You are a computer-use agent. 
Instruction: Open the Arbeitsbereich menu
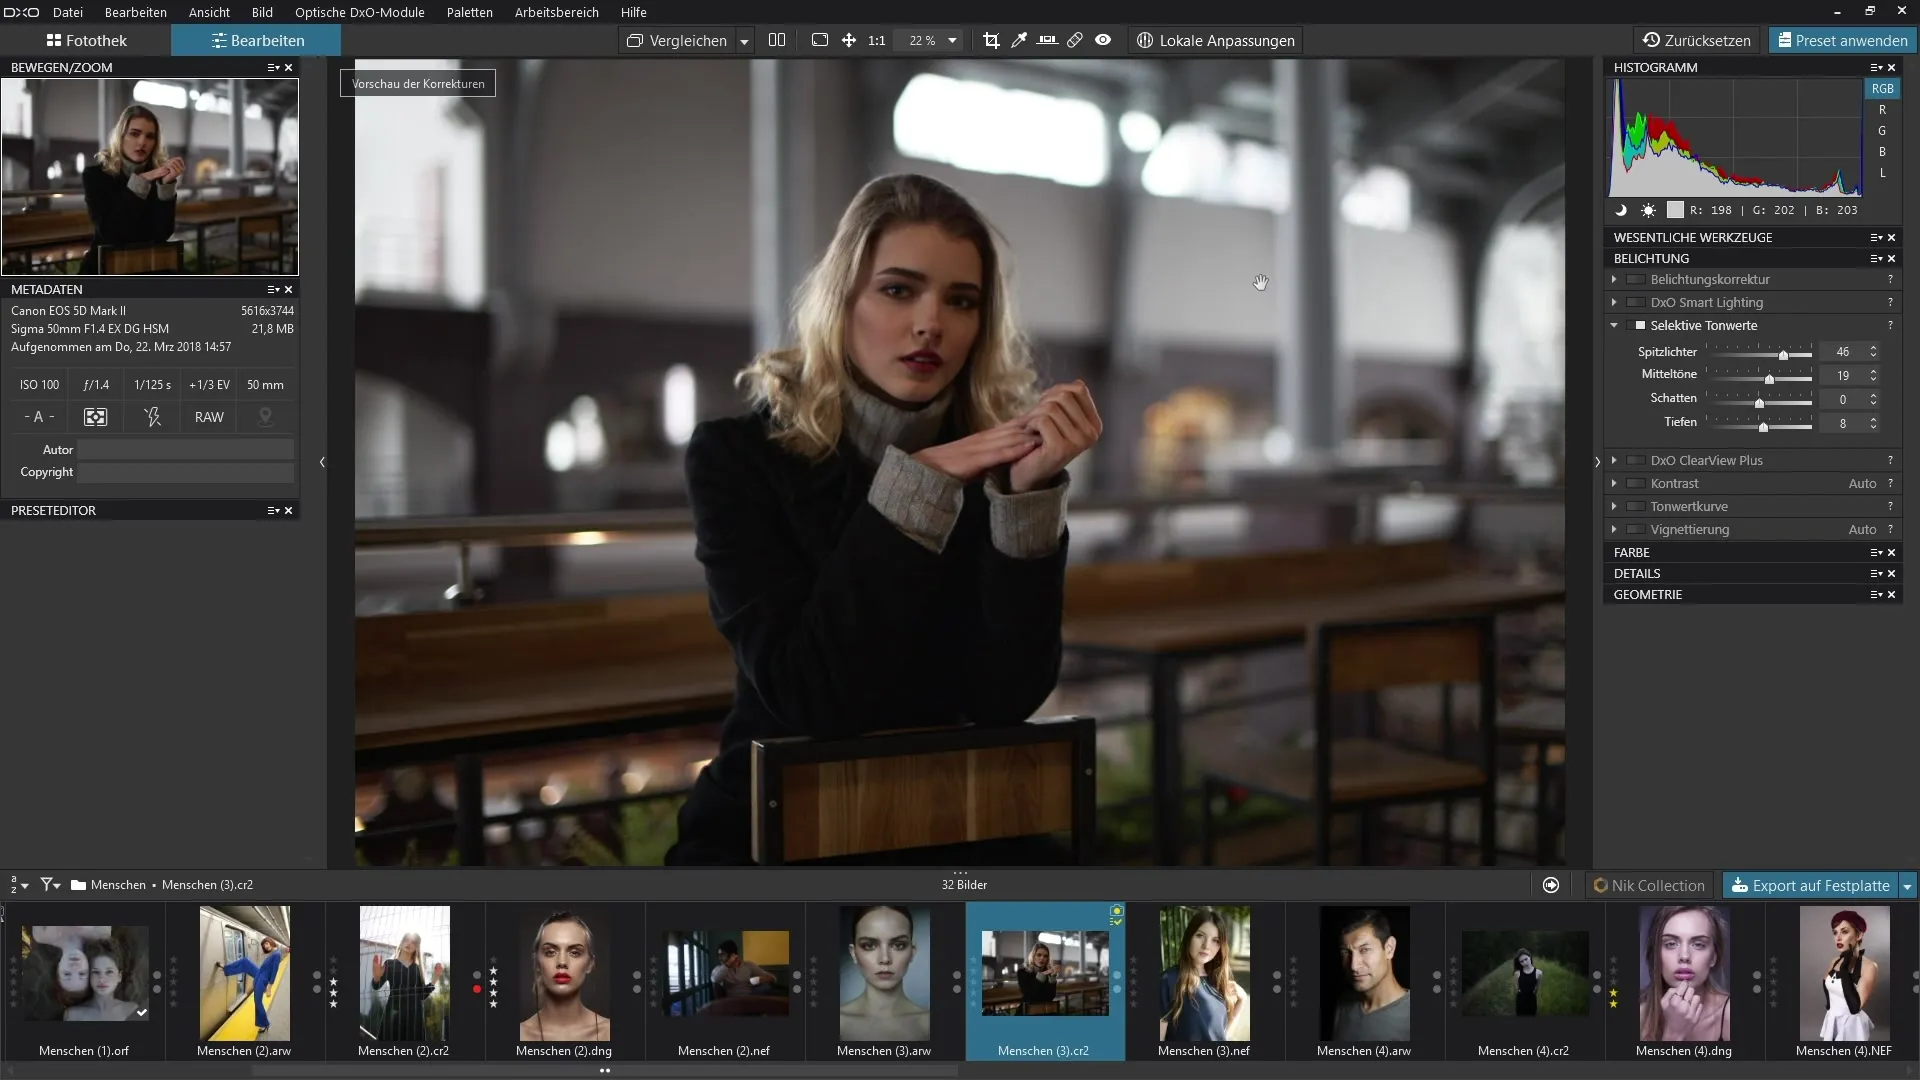point(556,12)
